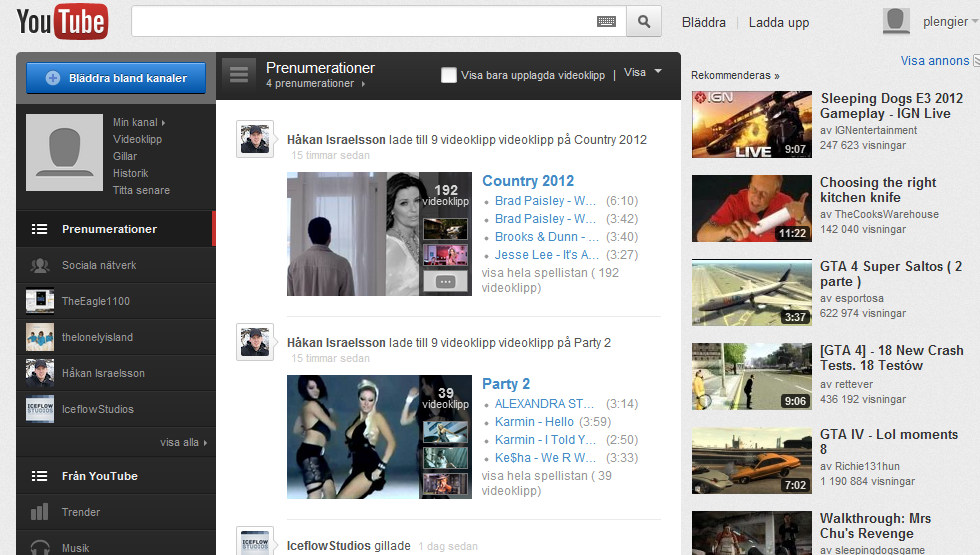
Task: Click the IceflowStudios sidebar avatar
Action: 40,409
